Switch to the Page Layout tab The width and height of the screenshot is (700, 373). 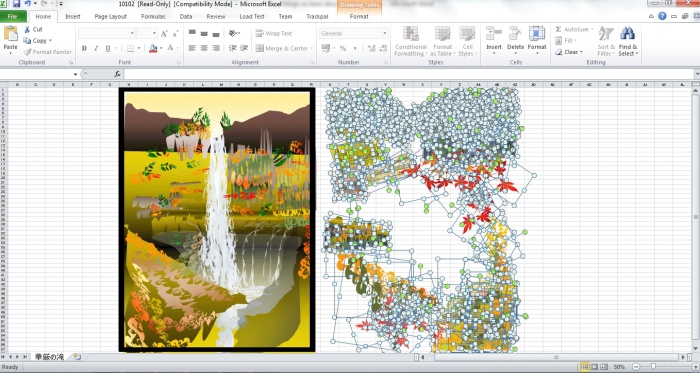[x=111, y=17]
